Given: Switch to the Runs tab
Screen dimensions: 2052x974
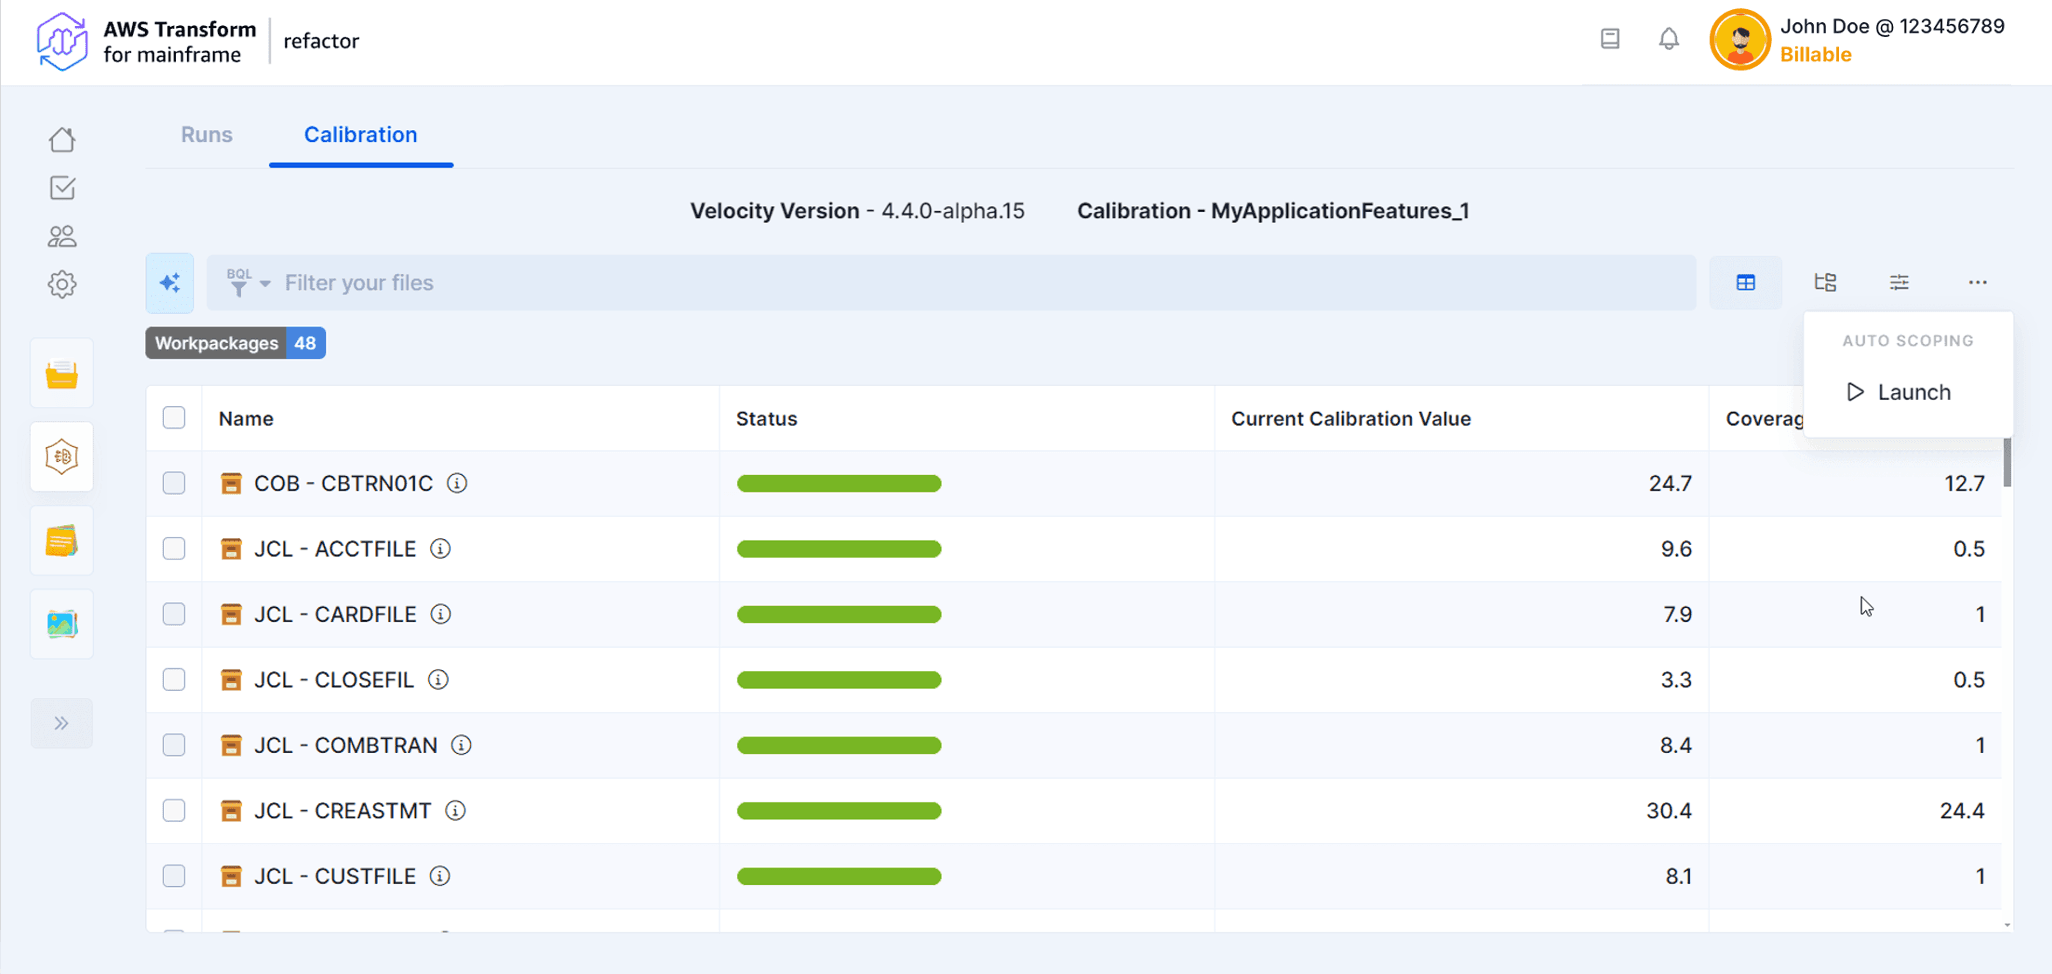Looking at the screenshot, I should (x=207, y=135).
